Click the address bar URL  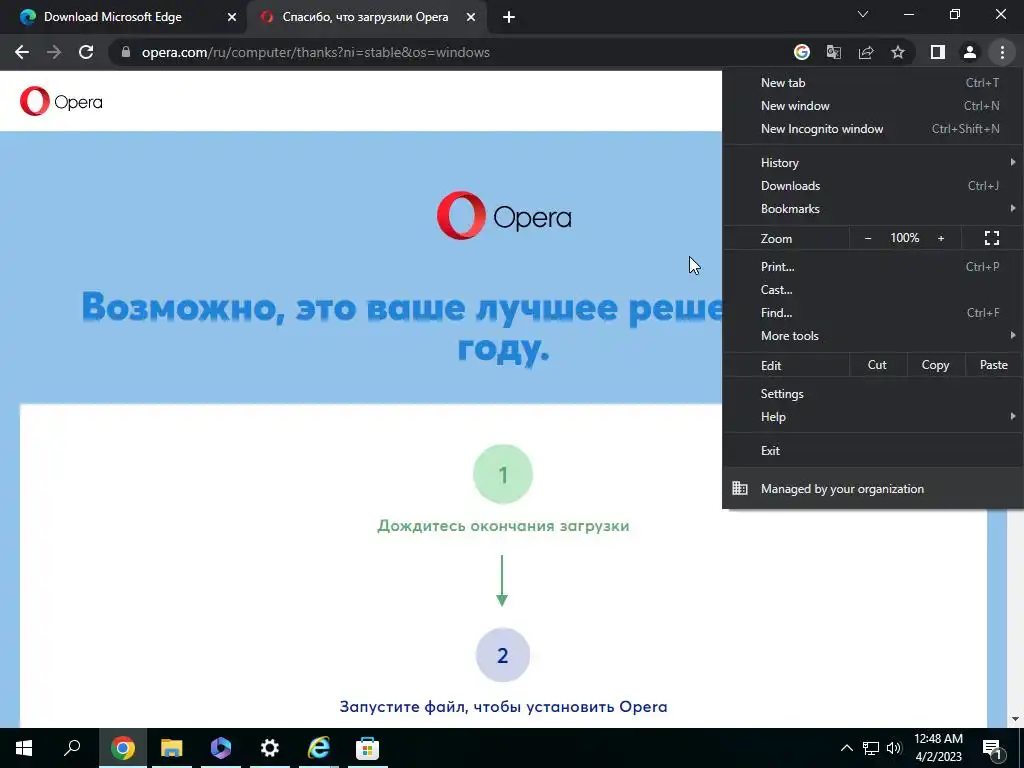tap(315, 52)
